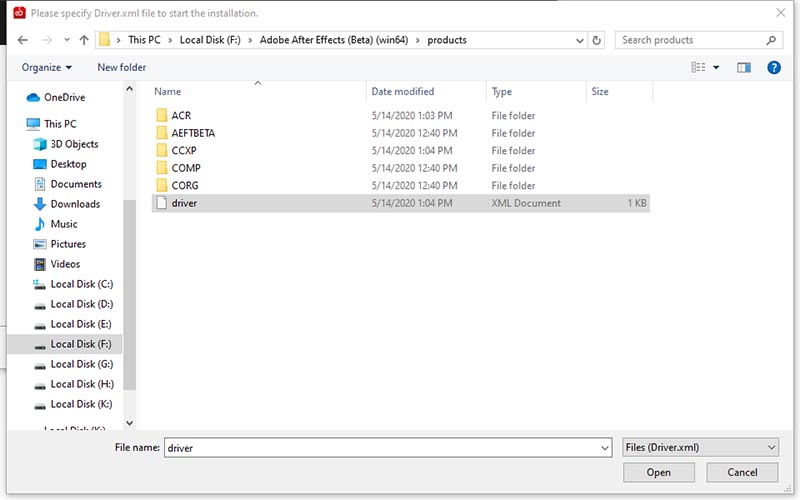Screen dimensions: 800x500
Task: Go up one folder level arrow
Action: 84,40
